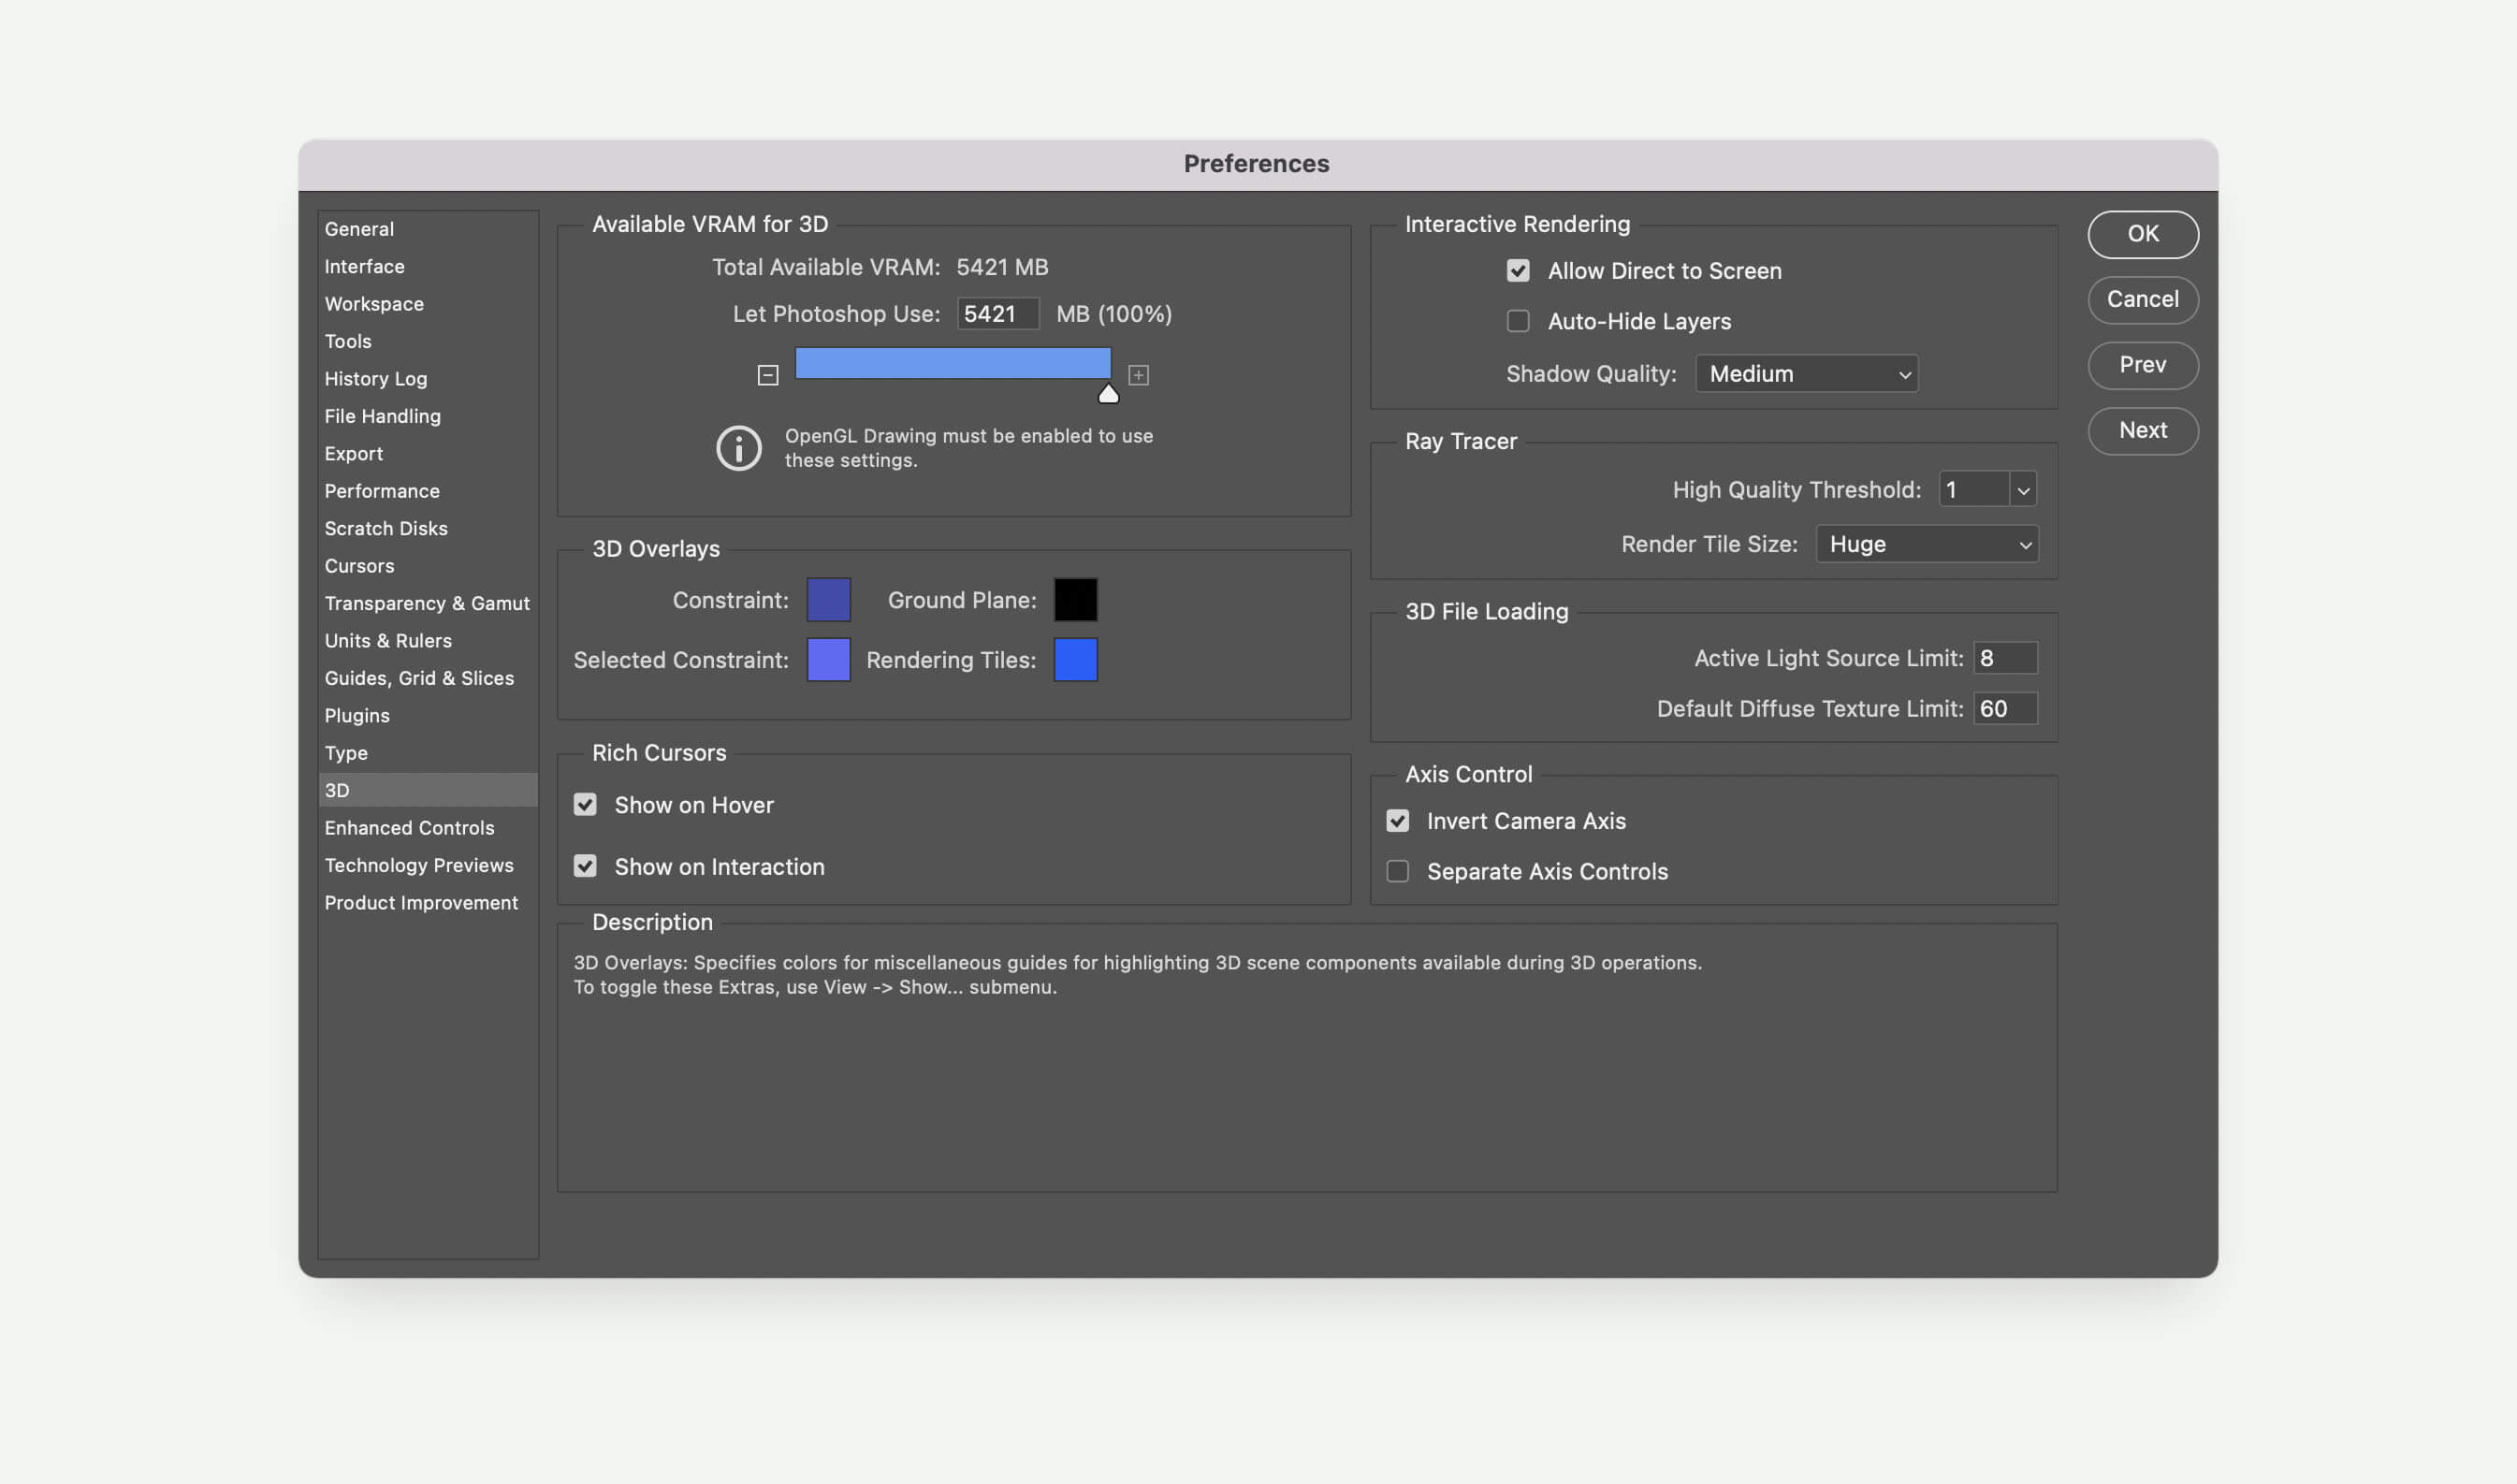The height and width of the screenshot is (1484, 2517).
Task: Click the blue VRAM usage bar
Action: pos(953,363)
